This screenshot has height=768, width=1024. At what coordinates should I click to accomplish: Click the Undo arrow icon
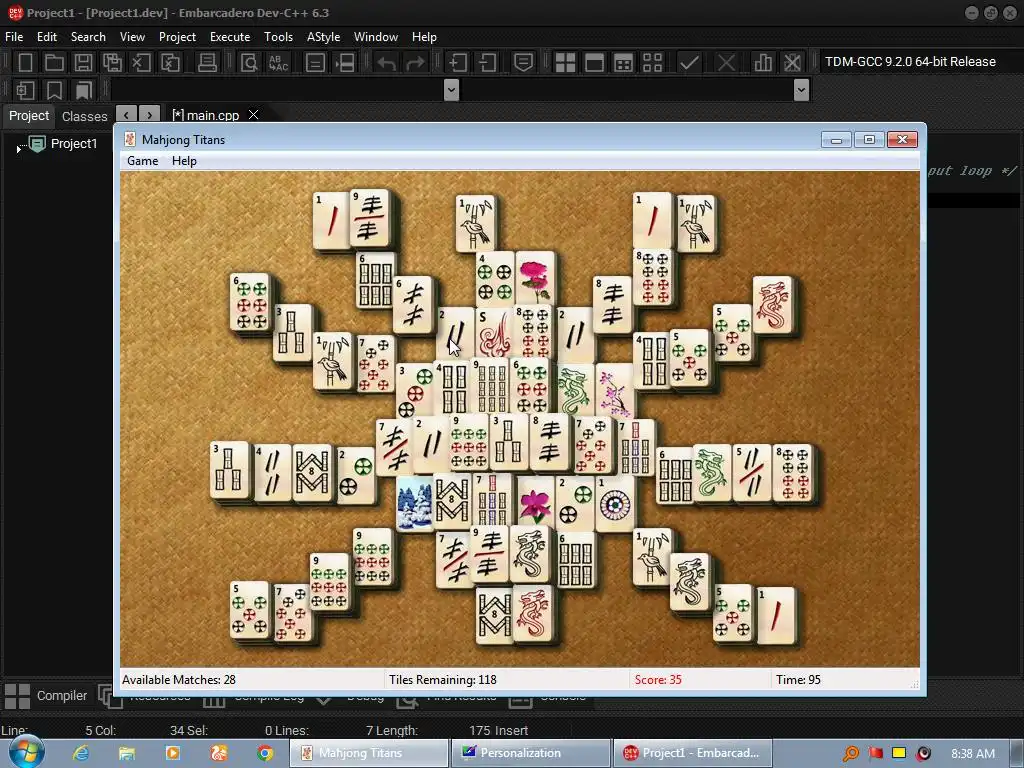tap(387, 63)
